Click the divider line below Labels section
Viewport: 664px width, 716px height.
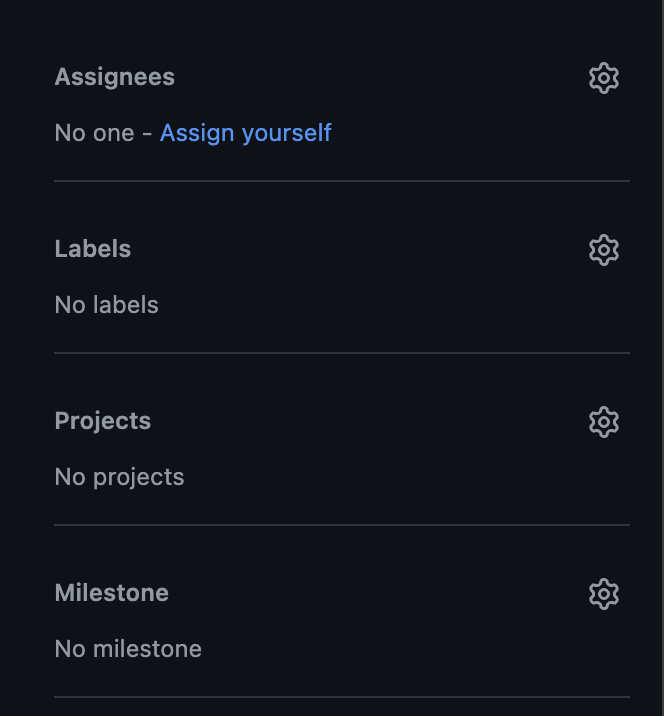pyautogui.click(x=342, y=353)
